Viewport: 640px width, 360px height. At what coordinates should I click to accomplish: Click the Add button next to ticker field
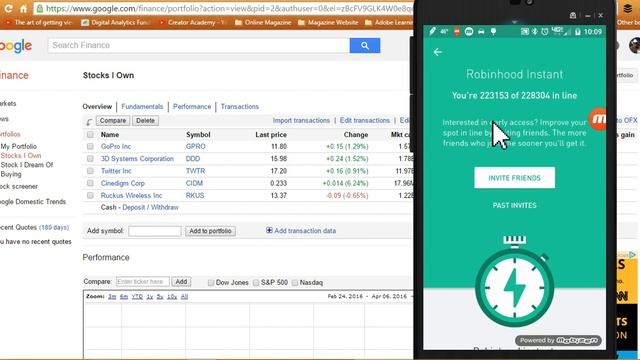[x=181, y=282]
